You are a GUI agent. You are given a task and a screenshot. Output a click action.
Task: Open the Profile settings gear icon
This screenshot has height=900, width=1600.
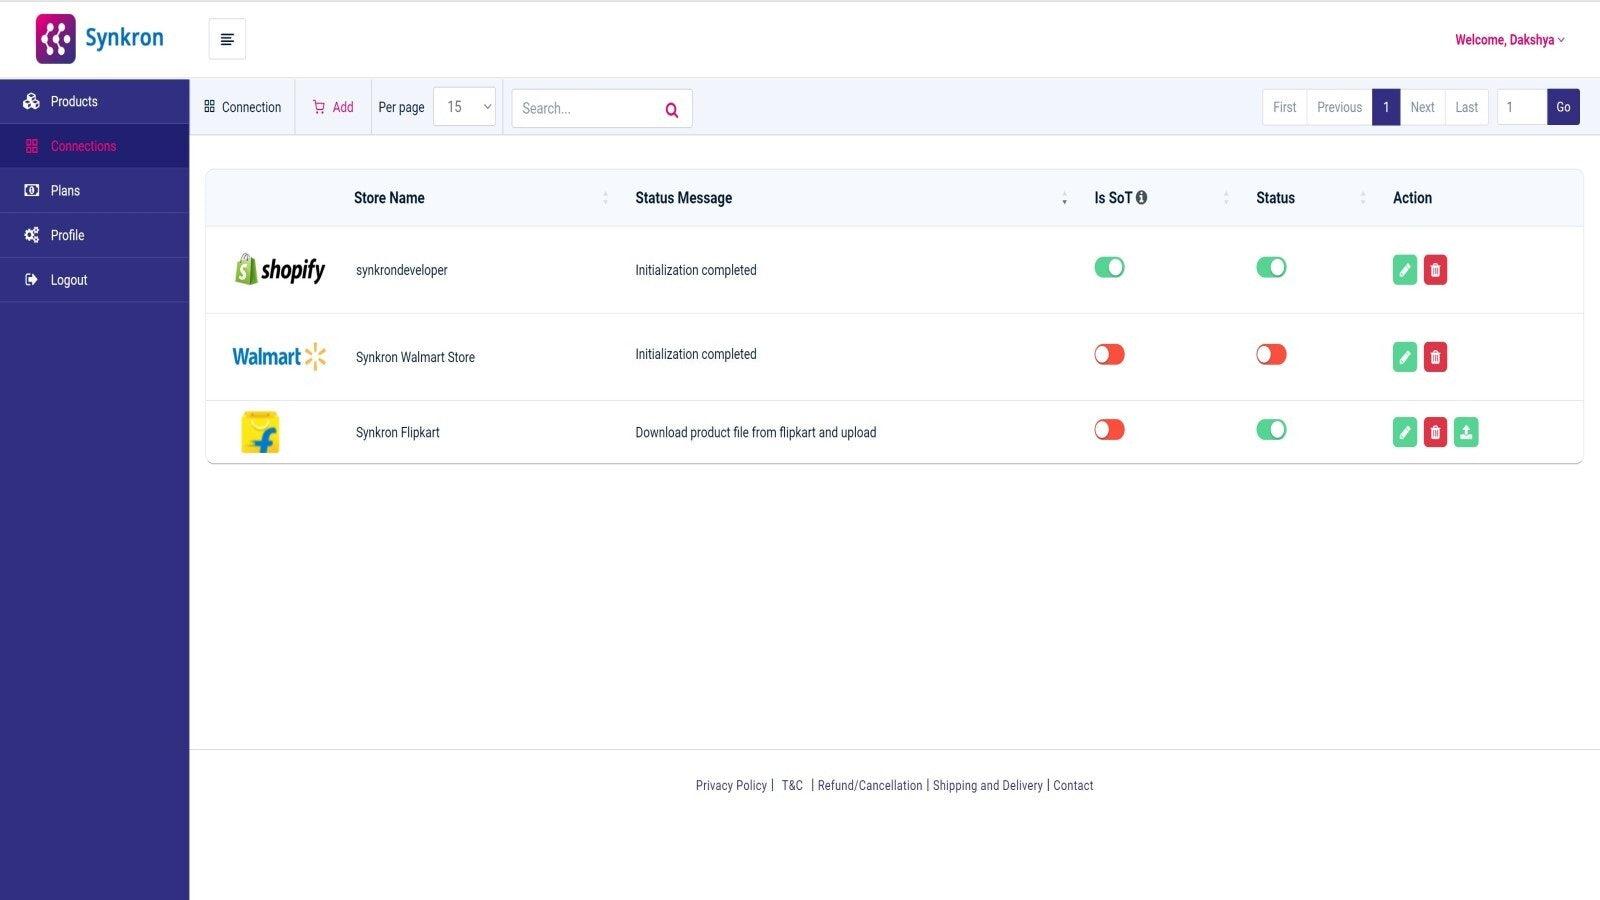tap(31, 235)
